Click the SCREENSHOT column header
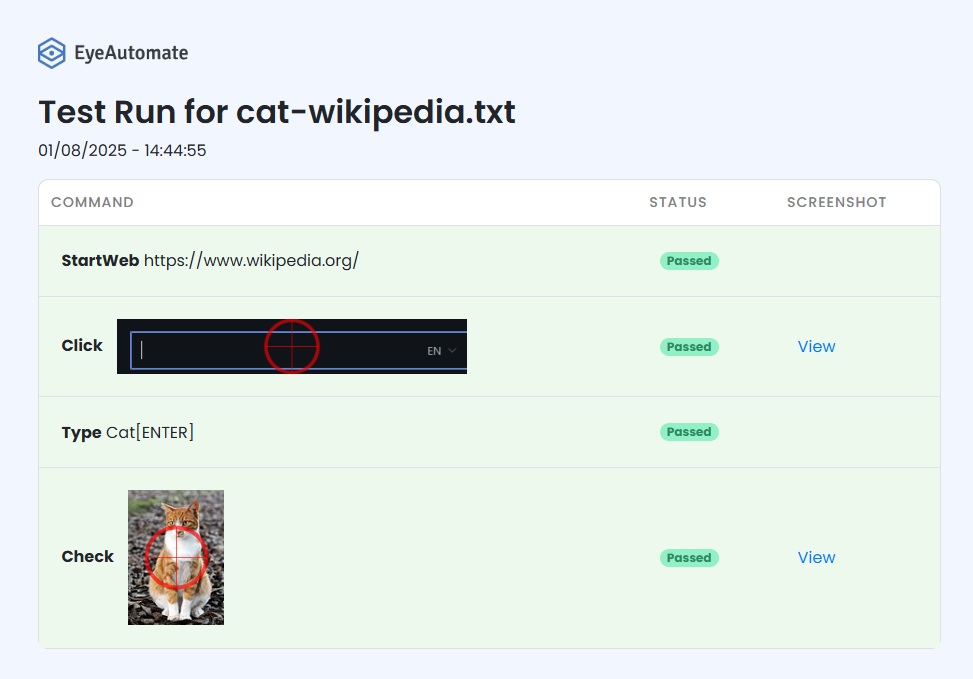 (x=836, y=202)
